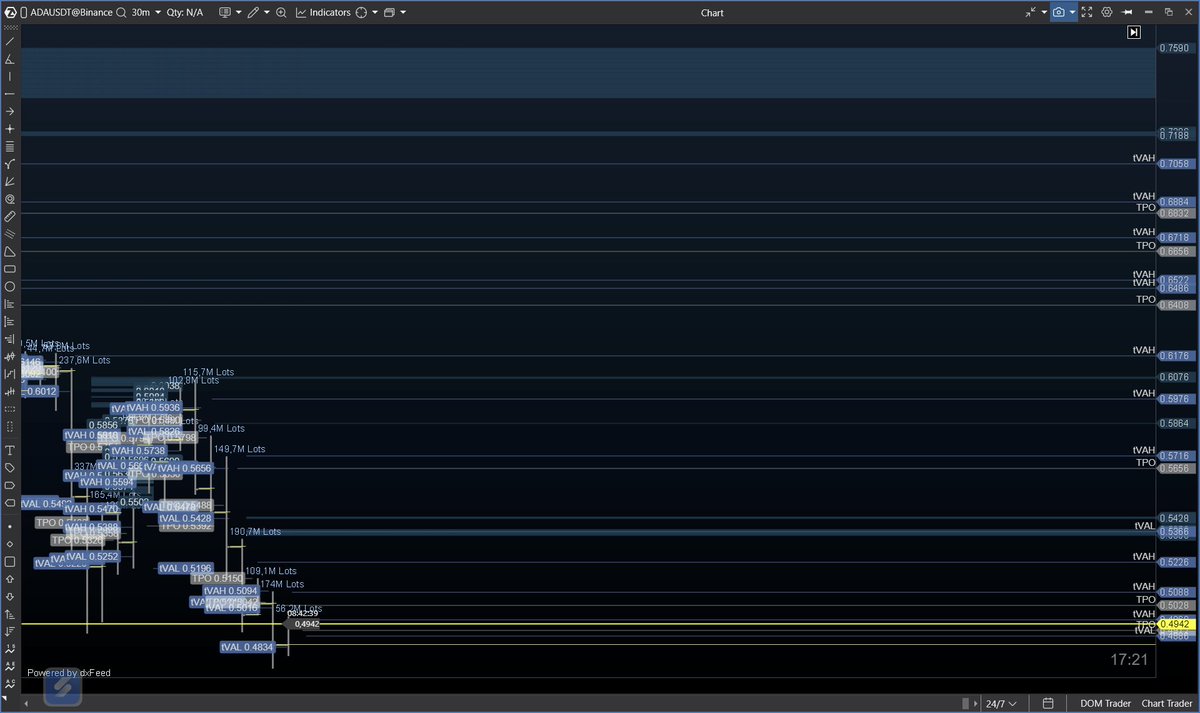
Task: Click the 'tVAL 0.5196' chart label
Action: point(185,568)
